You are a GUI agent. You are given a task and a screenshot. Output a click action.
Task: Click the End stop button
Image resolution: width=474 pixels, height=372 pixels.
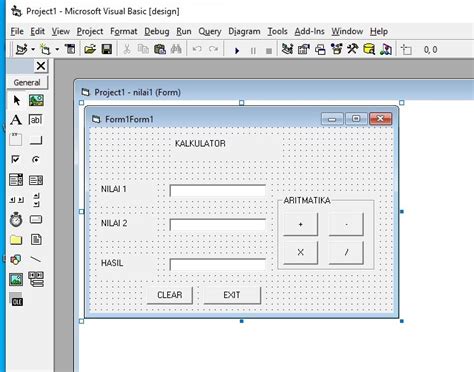269,51
